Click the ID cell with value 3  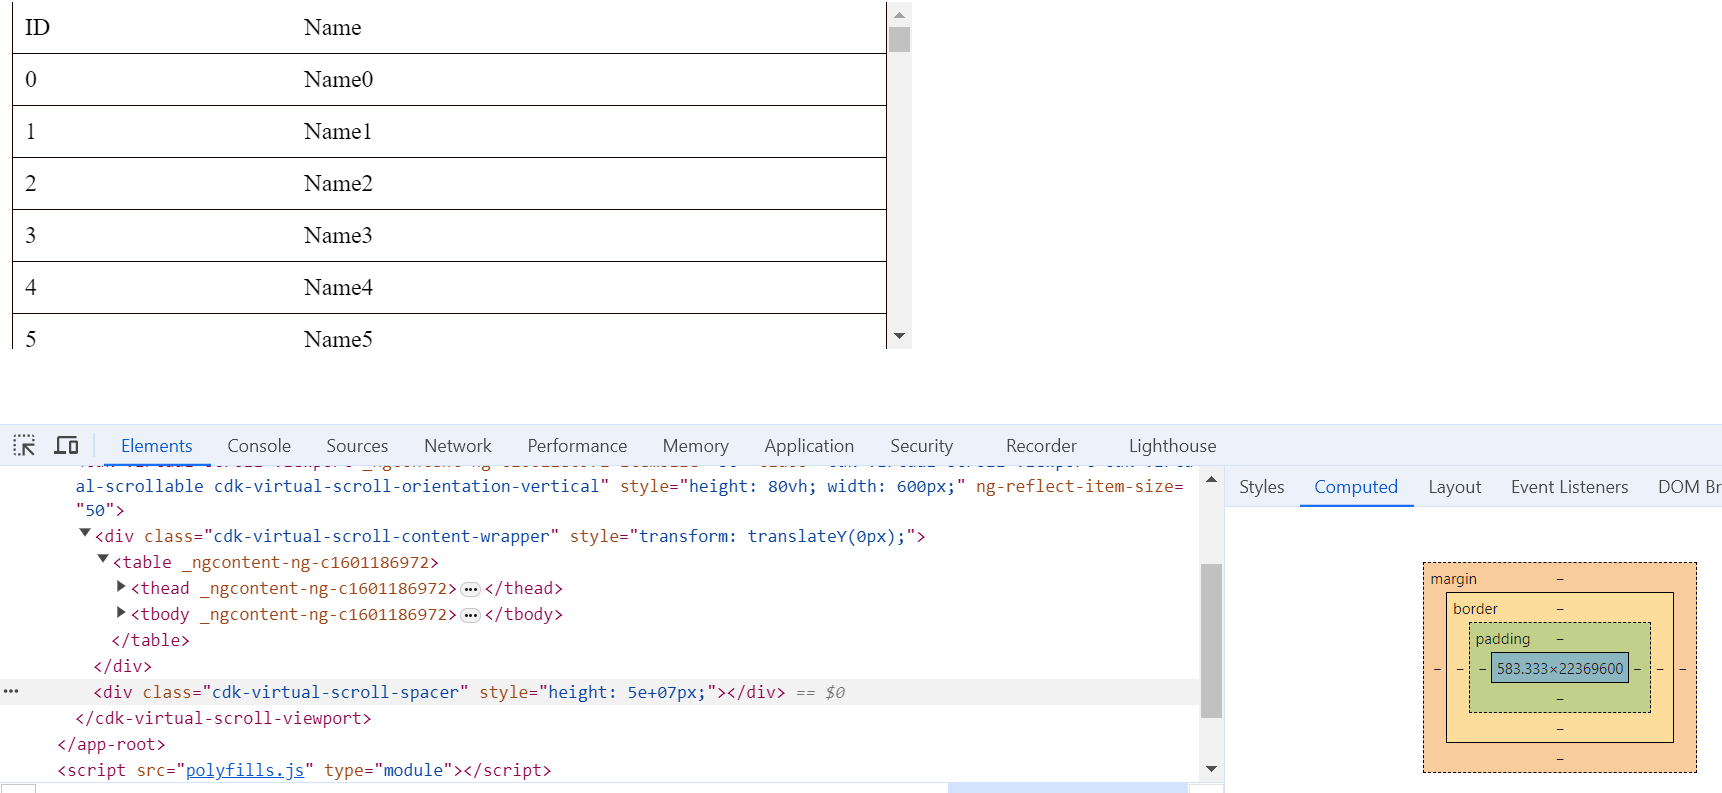[x=31, y=235]
